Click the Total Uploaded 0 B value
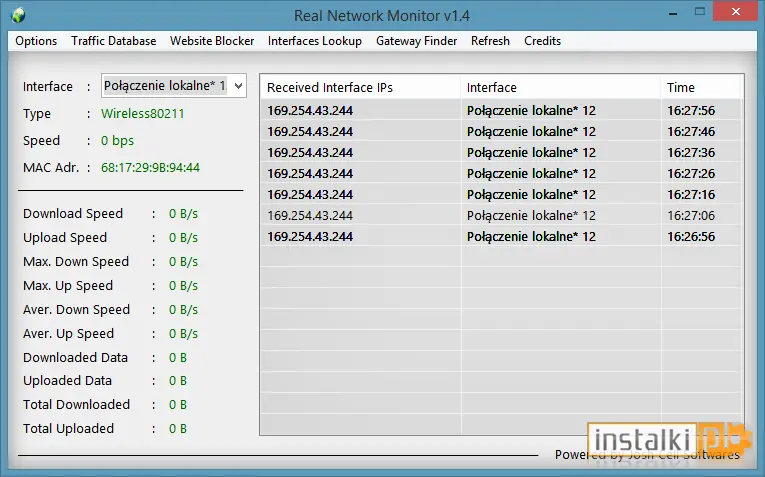765x477 pixels. coord(178,428)
